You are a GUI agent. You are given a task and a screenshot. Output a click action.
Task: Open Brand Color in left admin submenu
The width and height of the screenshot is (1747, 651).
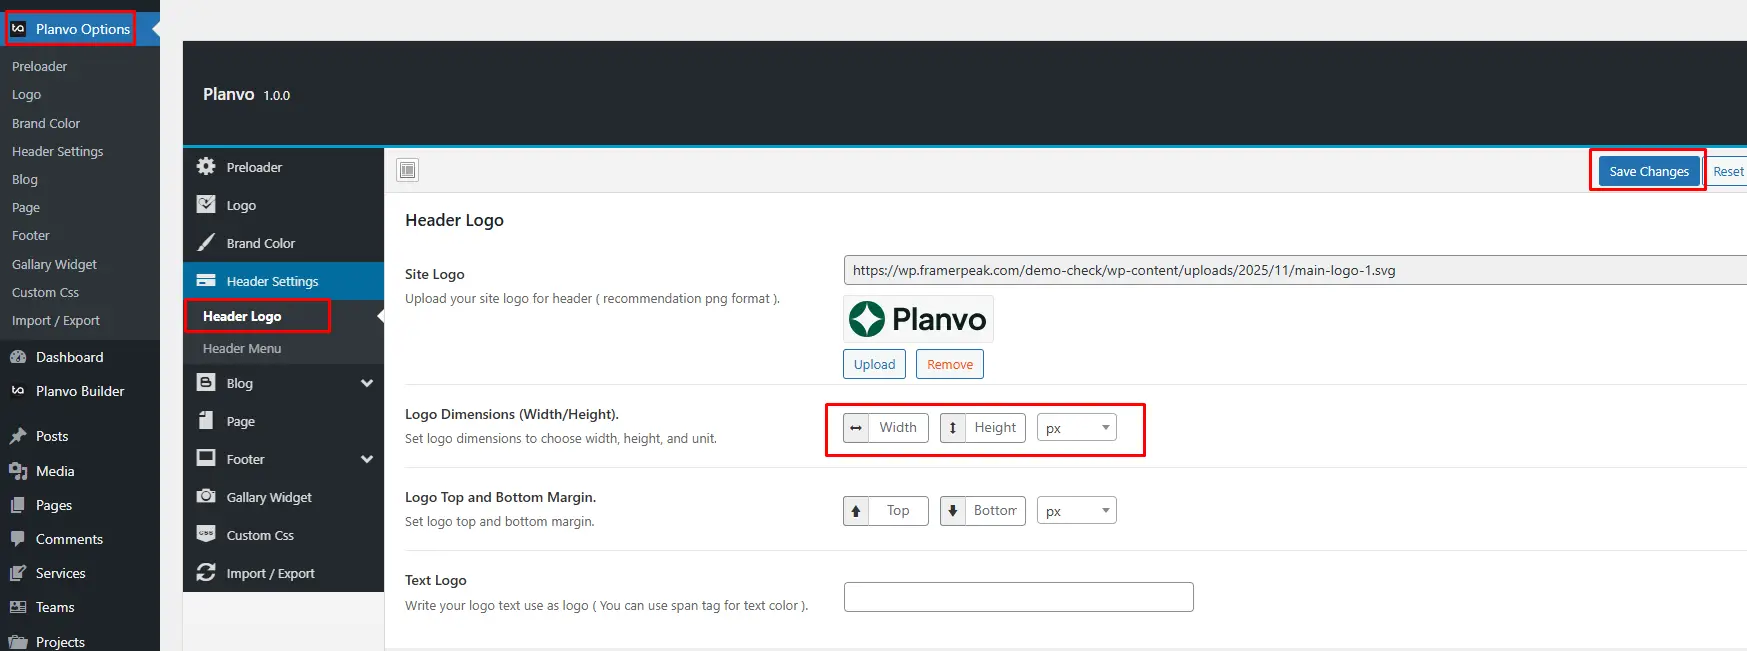coord(46,123)
